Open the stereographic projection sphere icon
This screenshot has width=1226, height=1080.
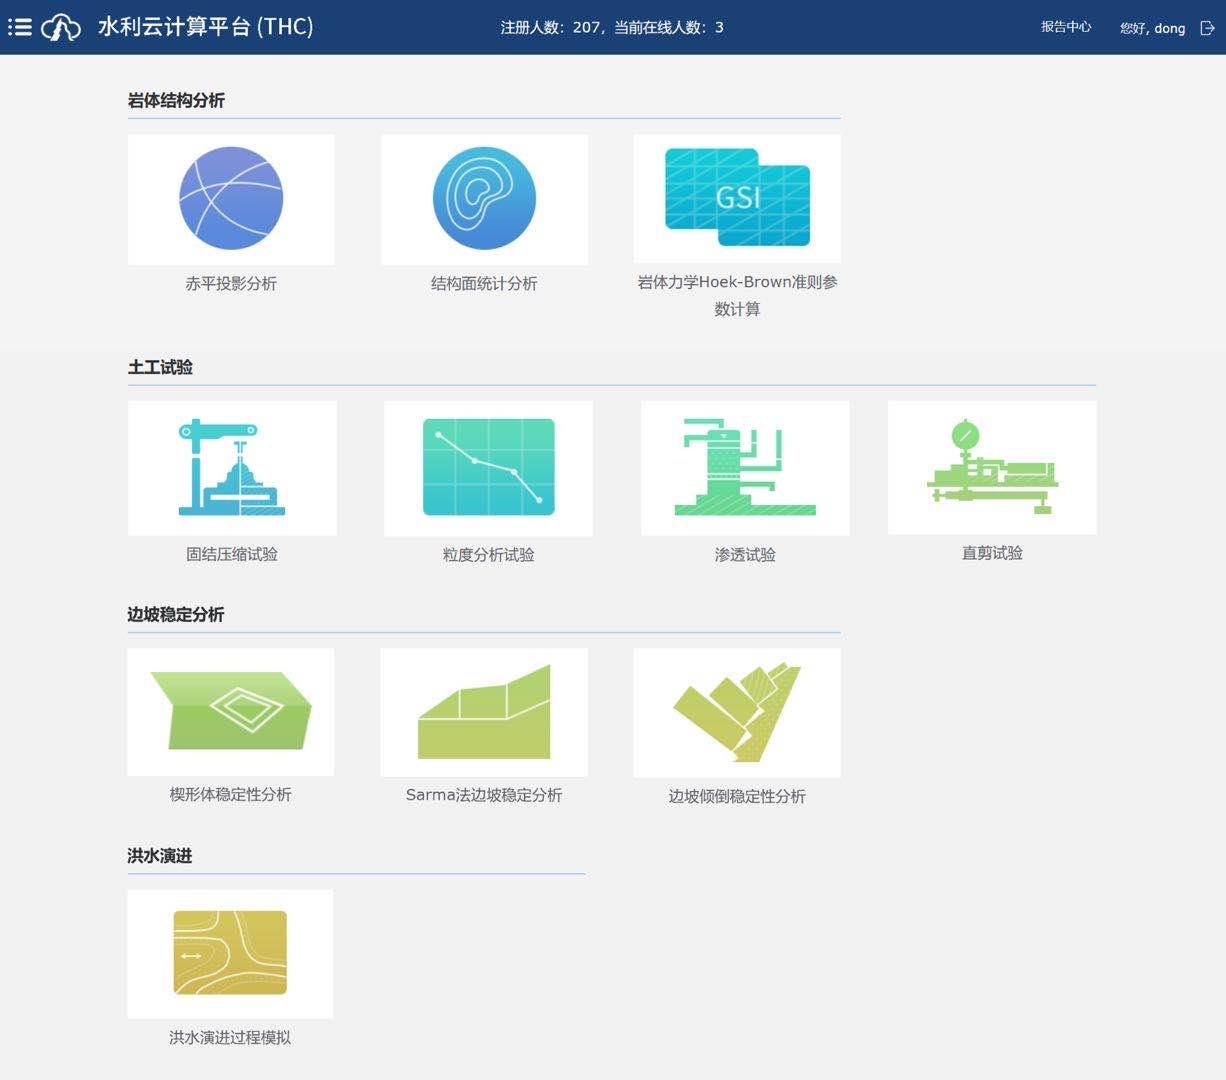[231, 199]
